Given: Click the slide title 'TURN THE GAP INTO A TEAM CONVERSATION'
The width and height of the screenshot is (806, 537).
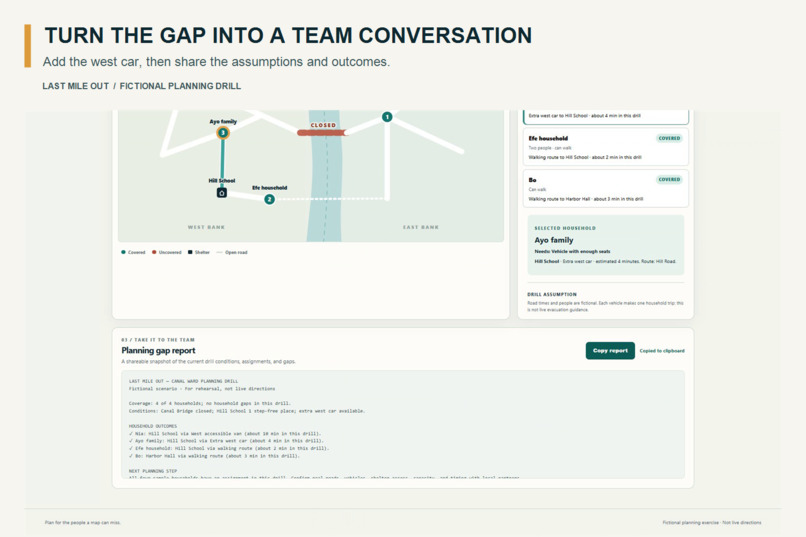Looking at the screenshot, I should coord(288,35).
